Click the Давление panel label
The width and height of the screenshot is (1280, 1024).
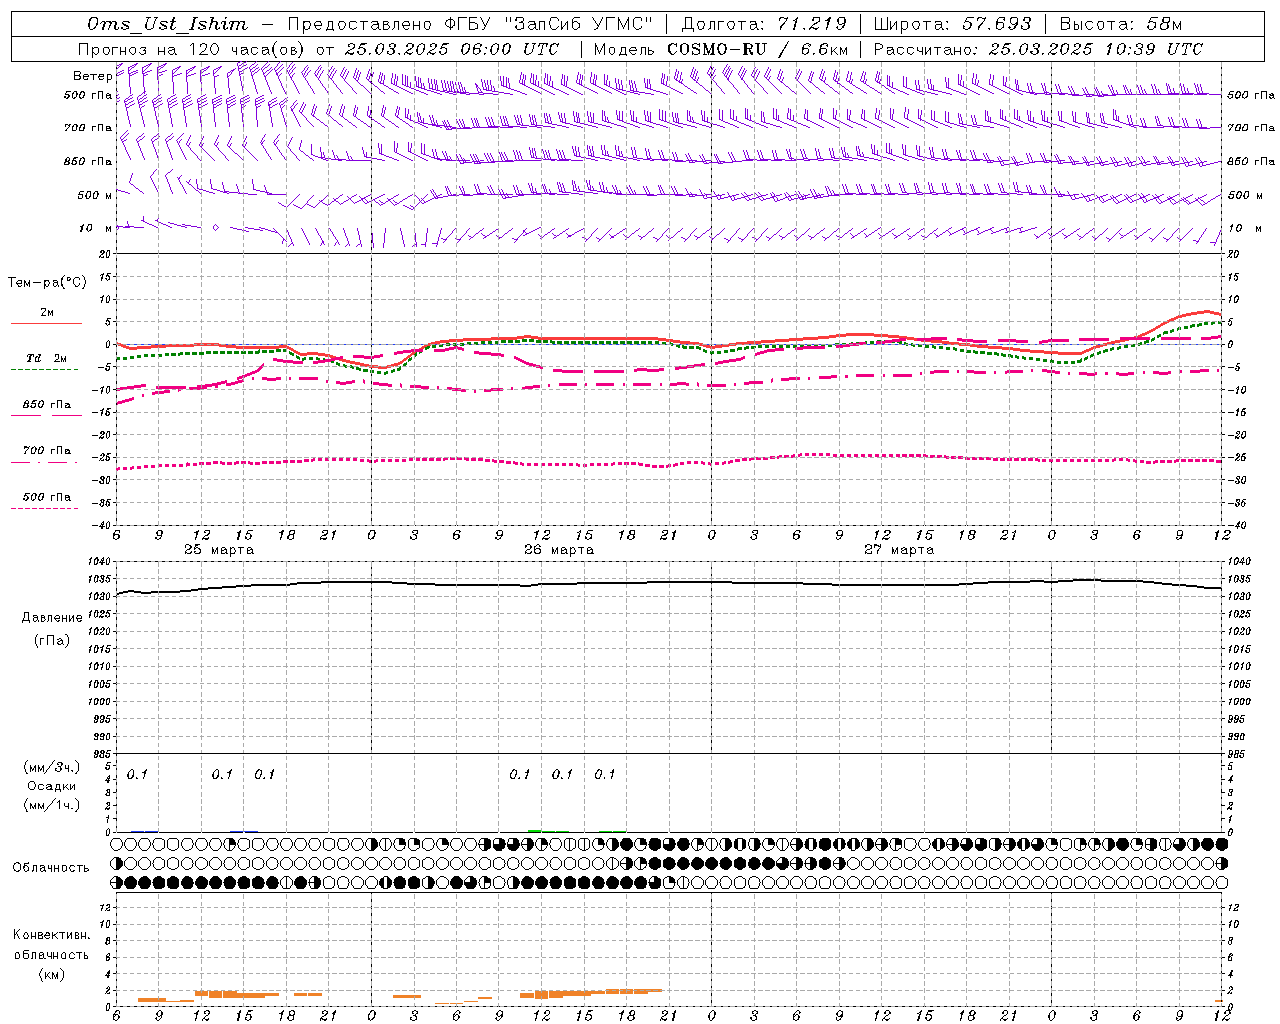click(52, 618)
